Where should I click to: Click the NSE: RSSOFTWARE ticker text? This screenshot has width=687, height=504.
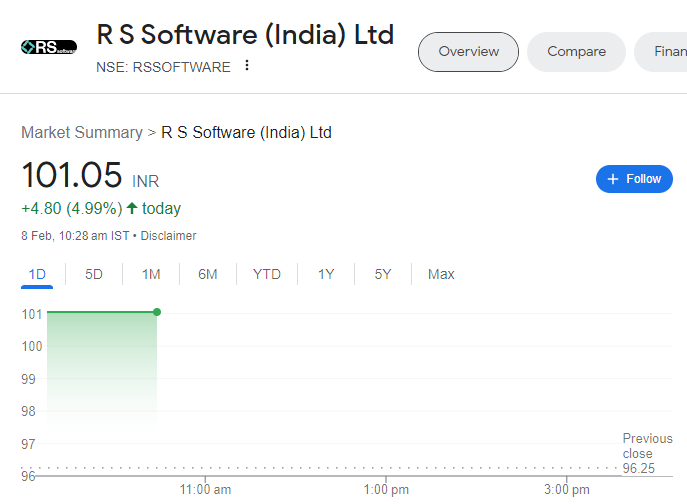pos(163,67)
